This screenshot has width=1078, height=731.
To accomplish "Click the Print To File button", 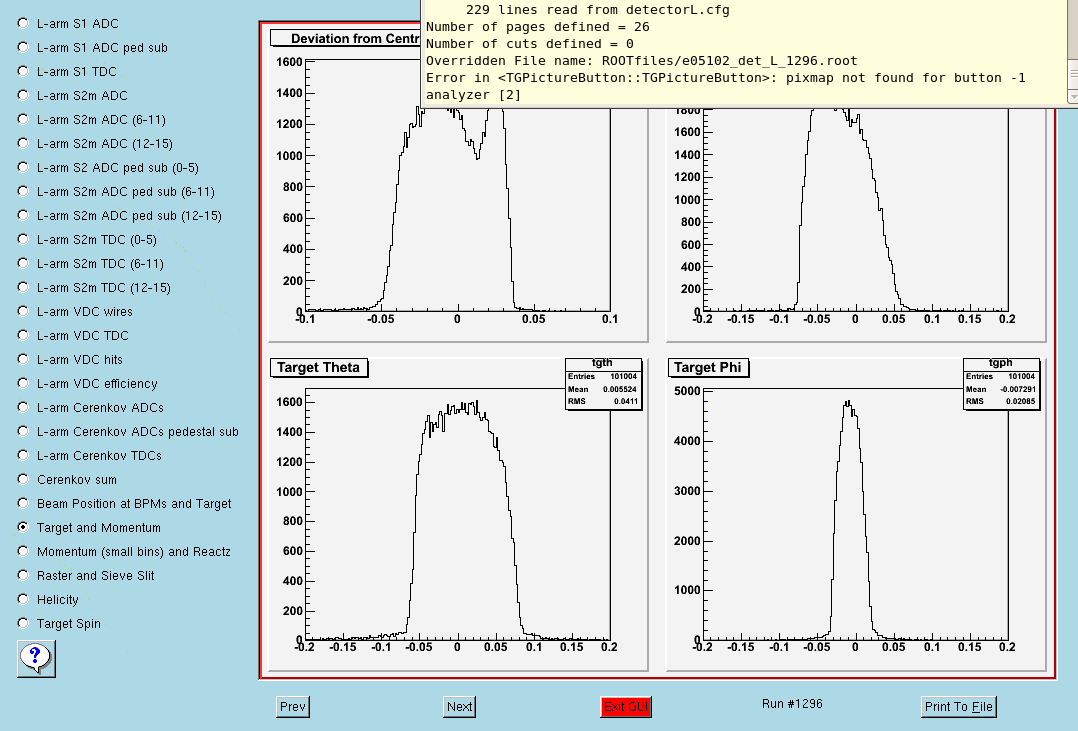I will (x=958, y=707).
